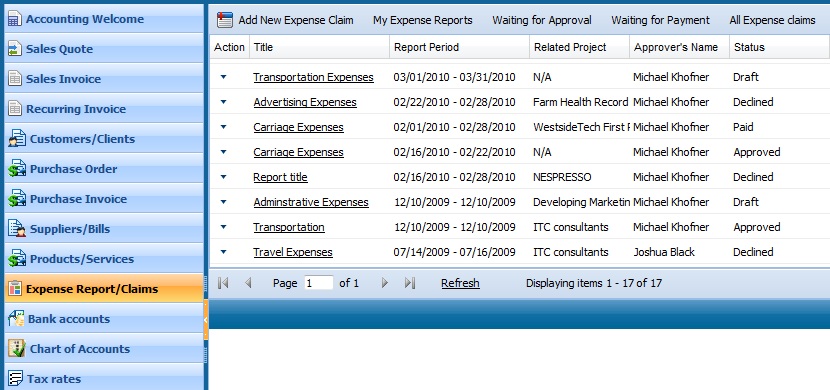Show claims Waiting for Payment

[x=660, y=20]
